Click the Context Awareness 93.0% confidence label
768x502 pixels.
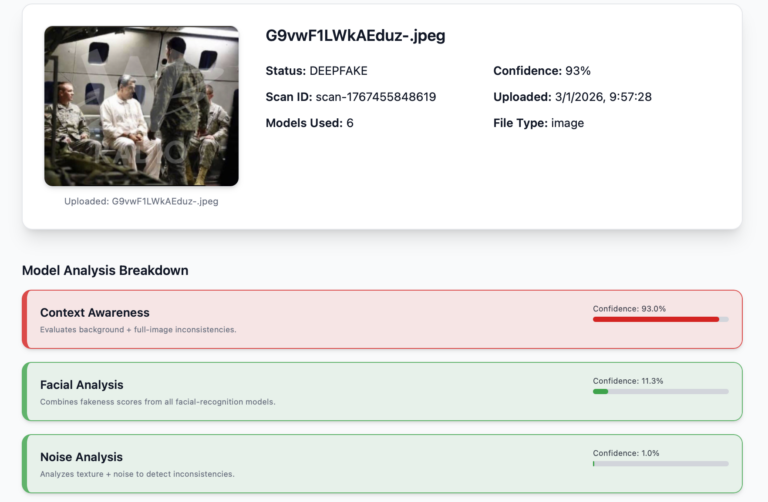(629, 308)
